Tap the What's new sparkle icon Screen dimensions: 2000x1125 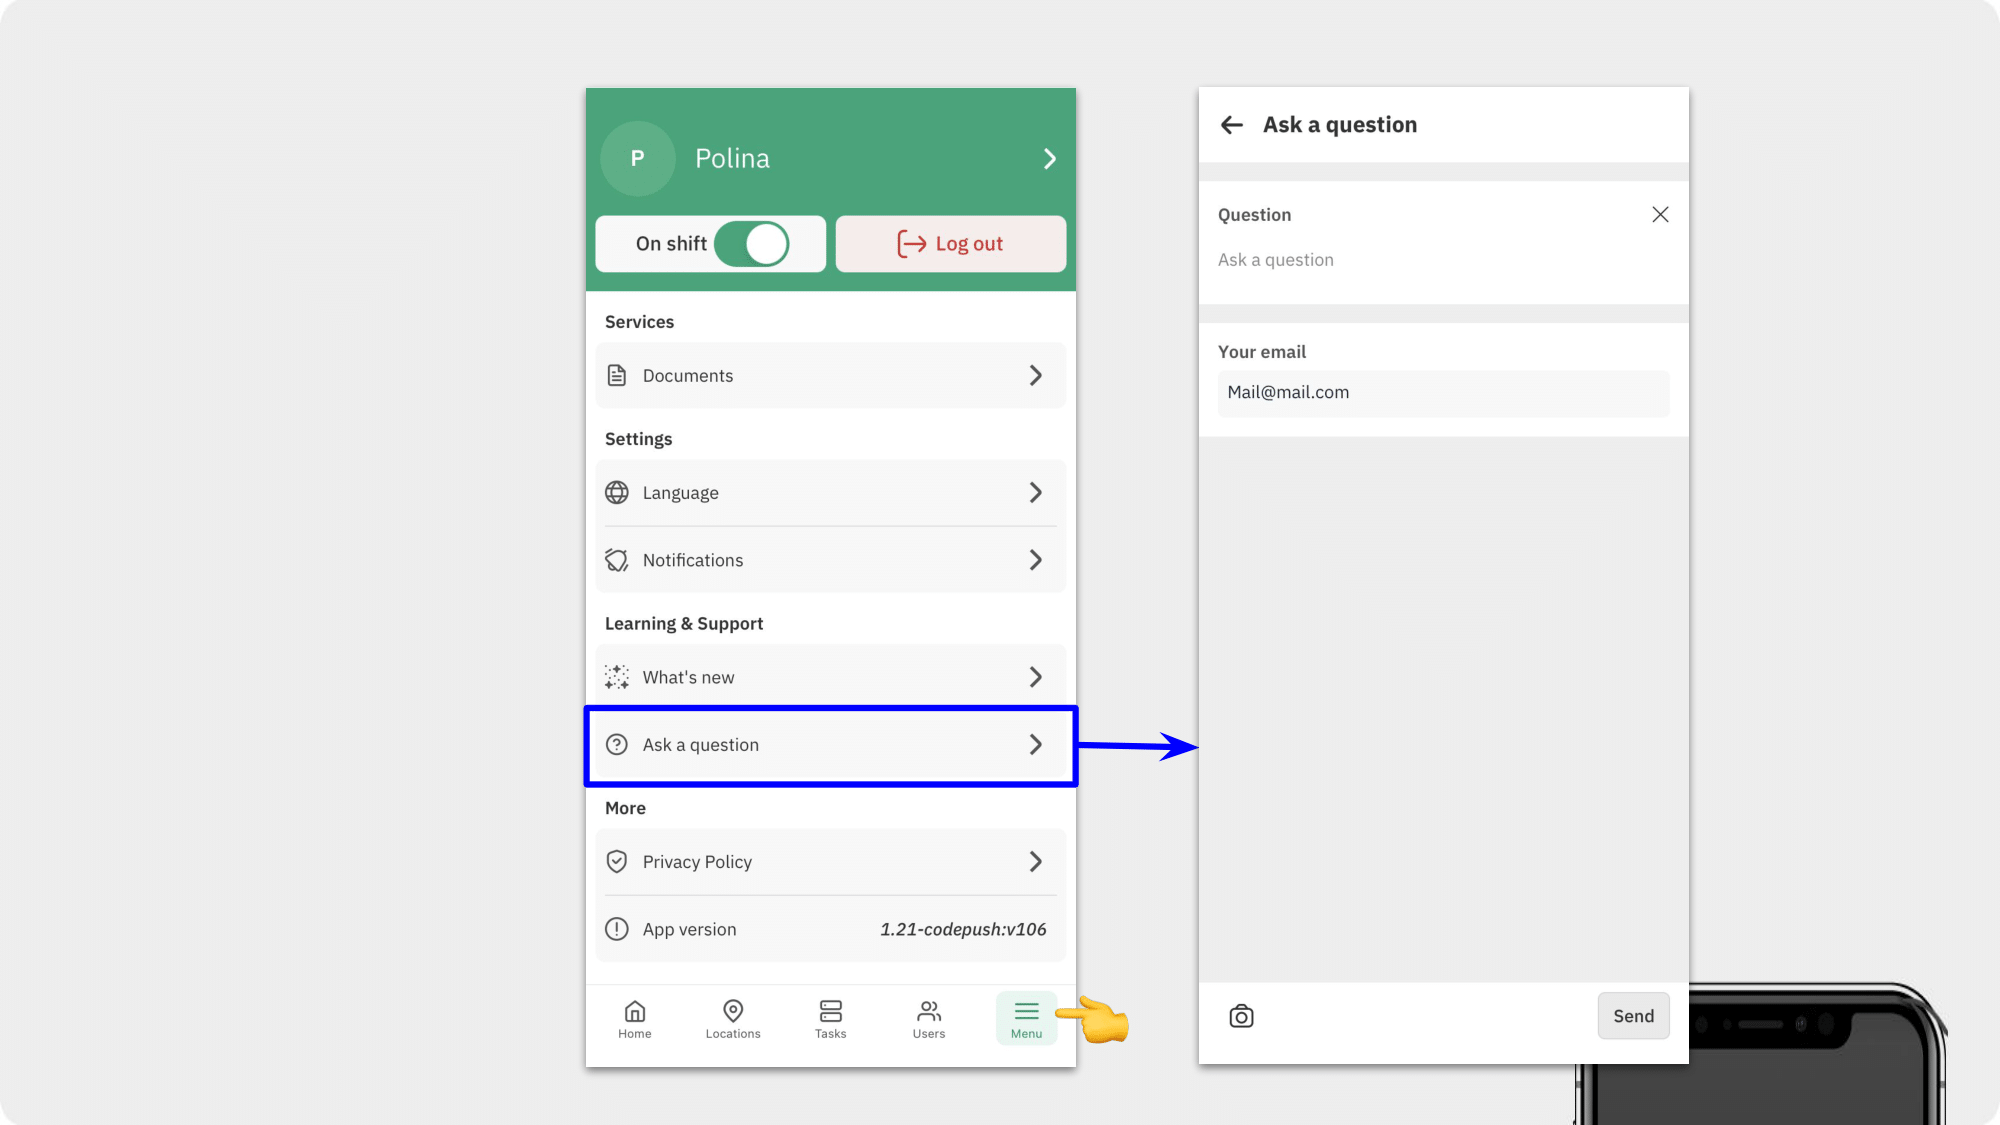click(615, 676)
